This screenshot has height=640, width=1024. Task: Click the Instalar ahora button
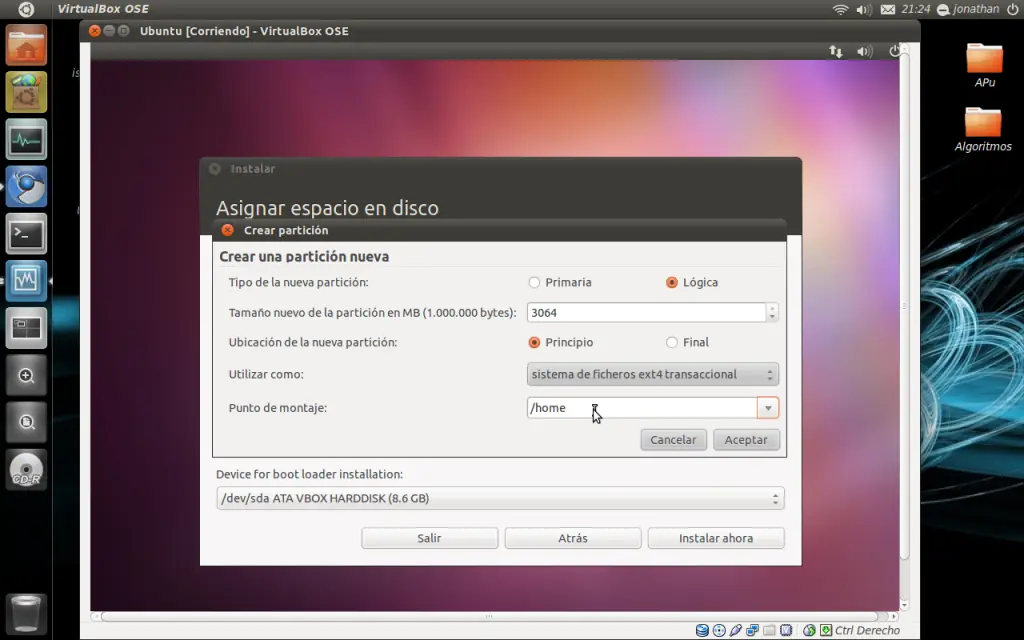716,538
